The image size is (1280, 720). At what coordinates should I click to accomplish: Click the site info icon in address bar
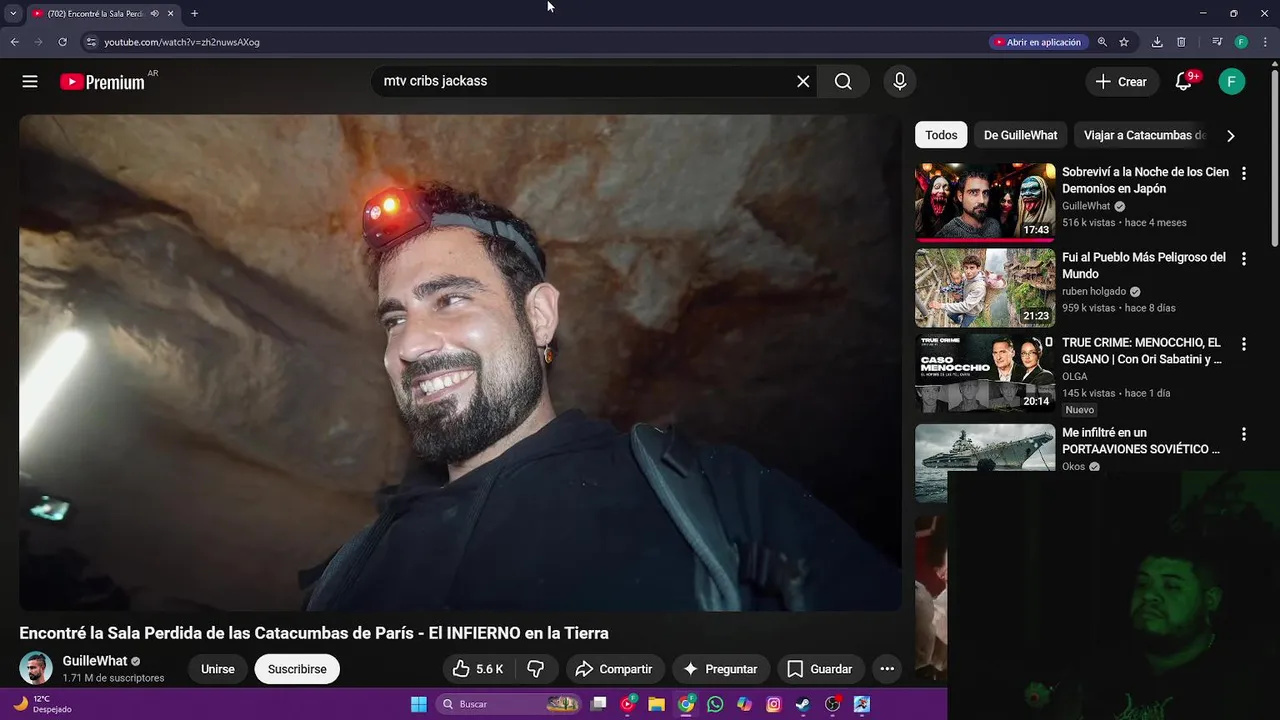pos(91,42)
